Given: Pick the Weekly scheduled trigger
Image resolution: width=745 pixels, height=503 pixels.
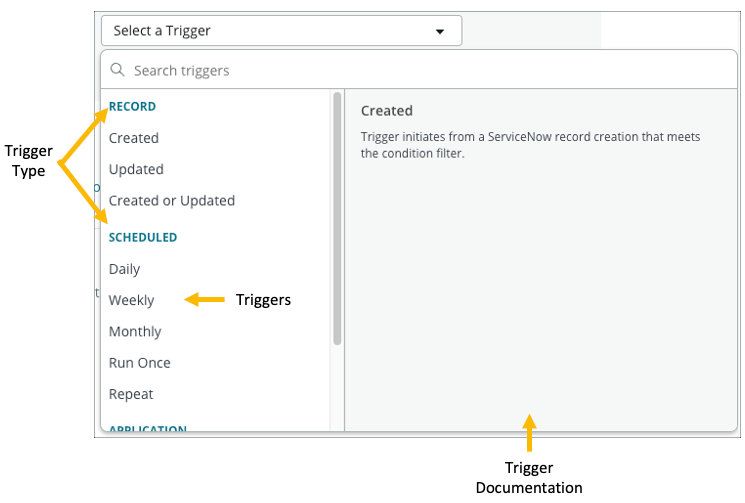Looking at the screenshot, I should (132, 300).
